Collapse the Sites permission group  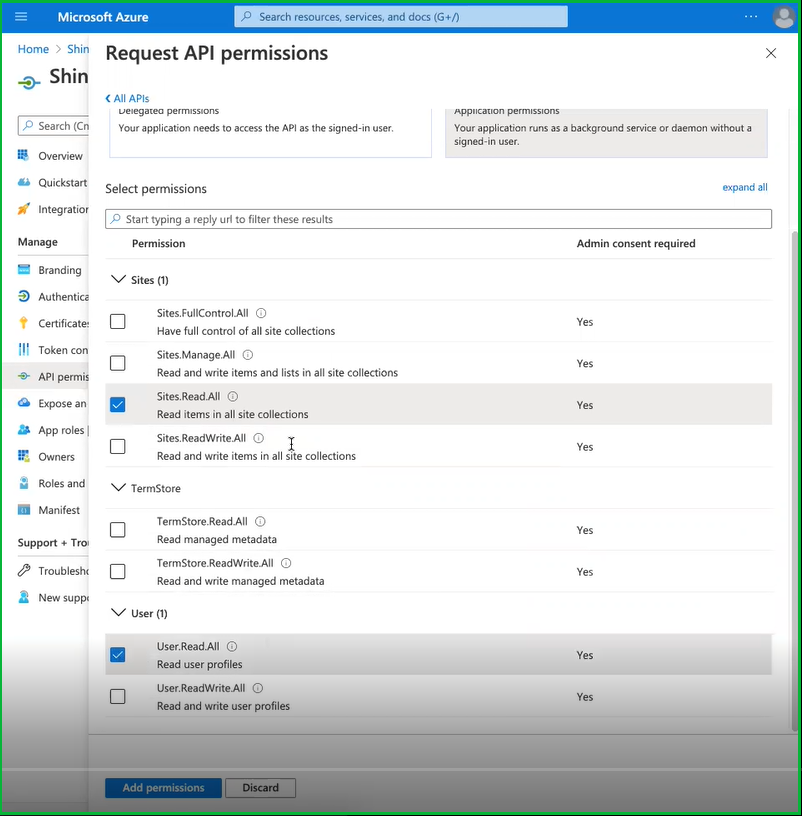coord(119,280)
